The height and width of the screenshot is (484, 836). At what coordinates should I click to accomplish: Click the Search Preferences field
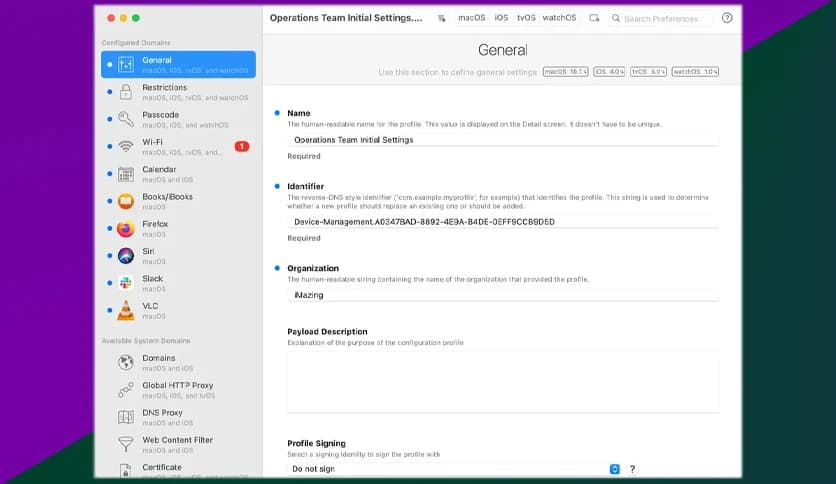pos(661,18)
